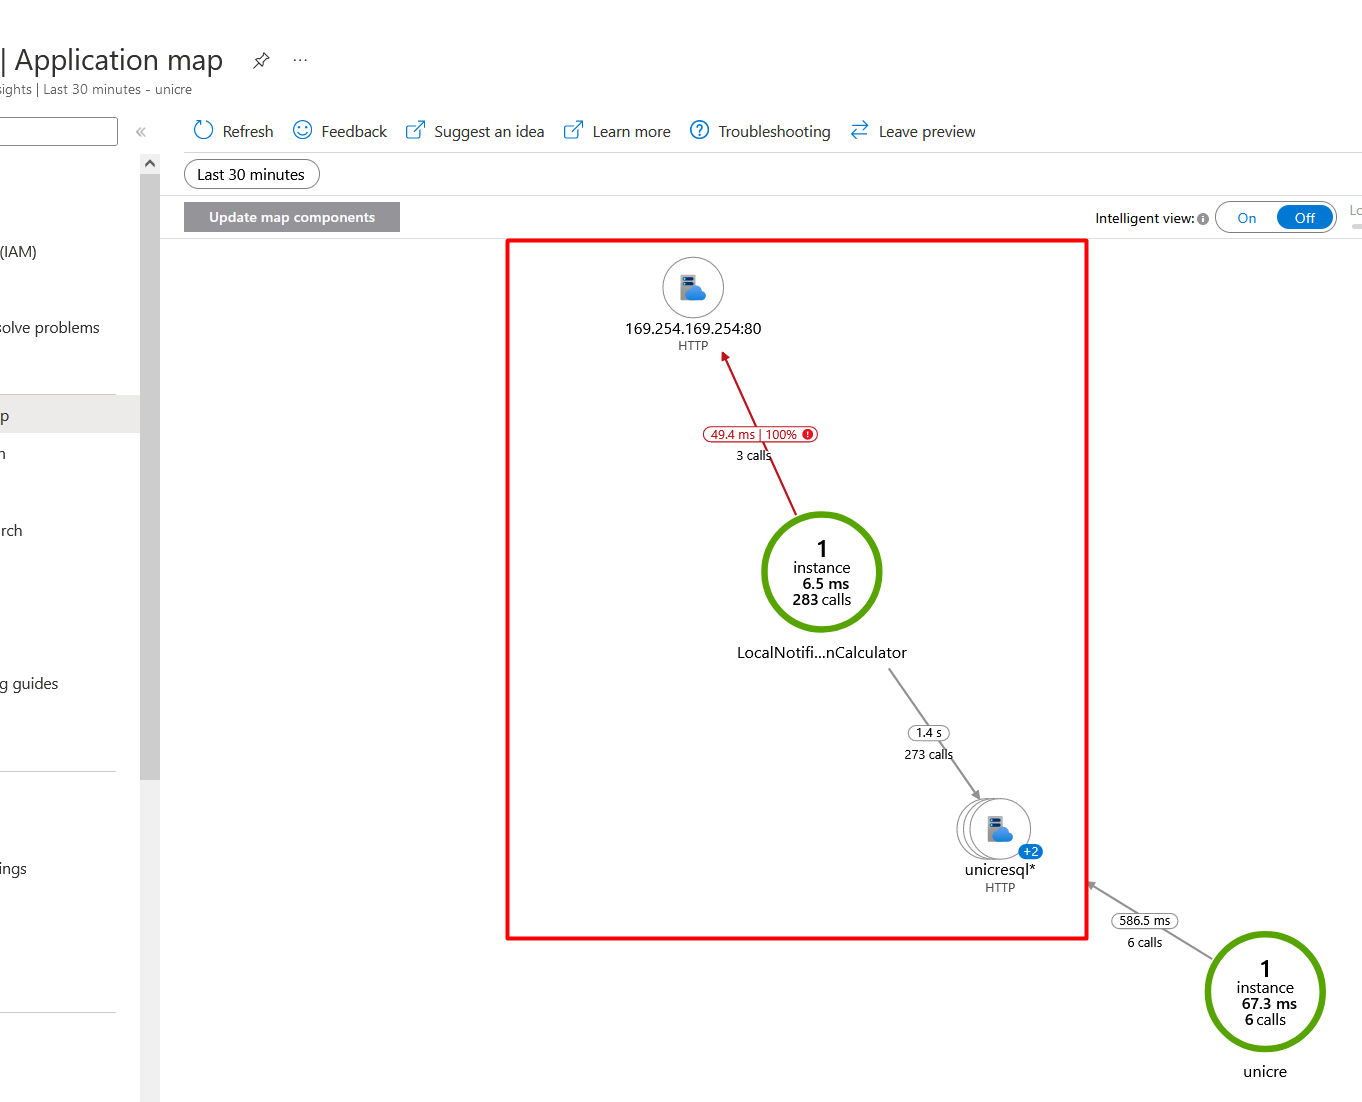This screenshot has width=1362, height=1102.
Task: Turn Intelligent view On
Action: click(1246, 217)
